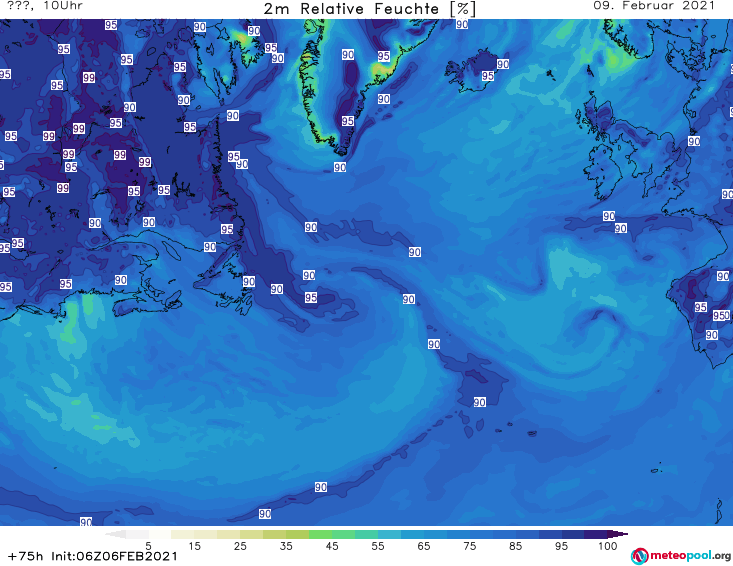Screen dimensions: 733x566
Task: Click the legend value '15'
Action: 194,546
